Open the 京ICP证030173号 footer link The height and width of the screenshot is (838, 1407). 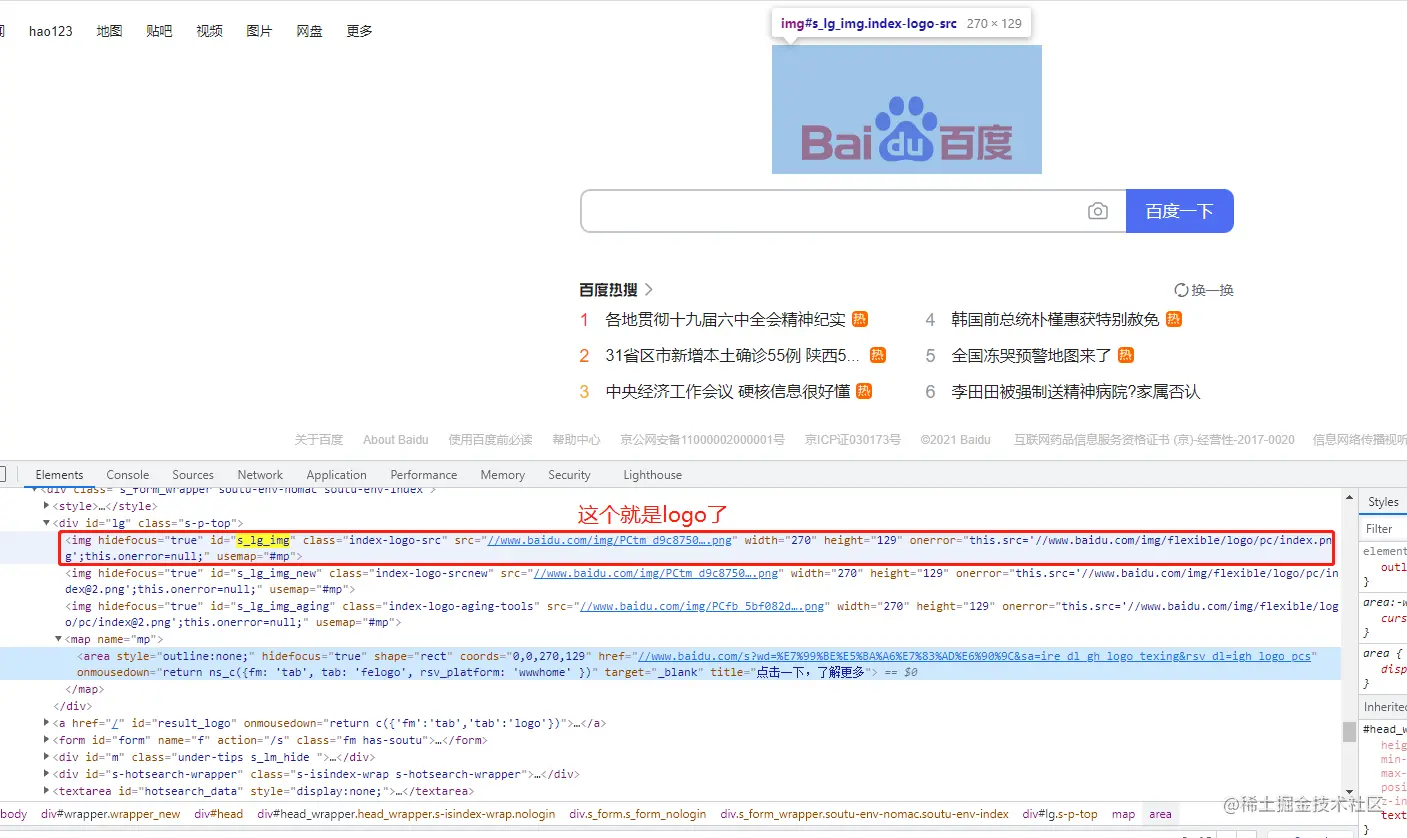pyautogui.click(x=853, y=439)
